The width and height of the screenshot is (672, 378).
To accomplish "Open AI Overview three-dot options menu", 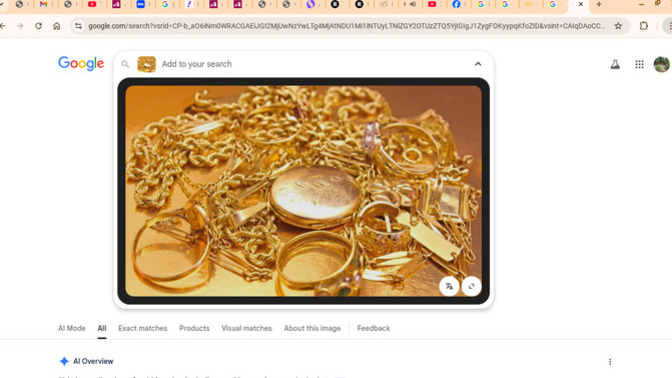I will point(610,362).
